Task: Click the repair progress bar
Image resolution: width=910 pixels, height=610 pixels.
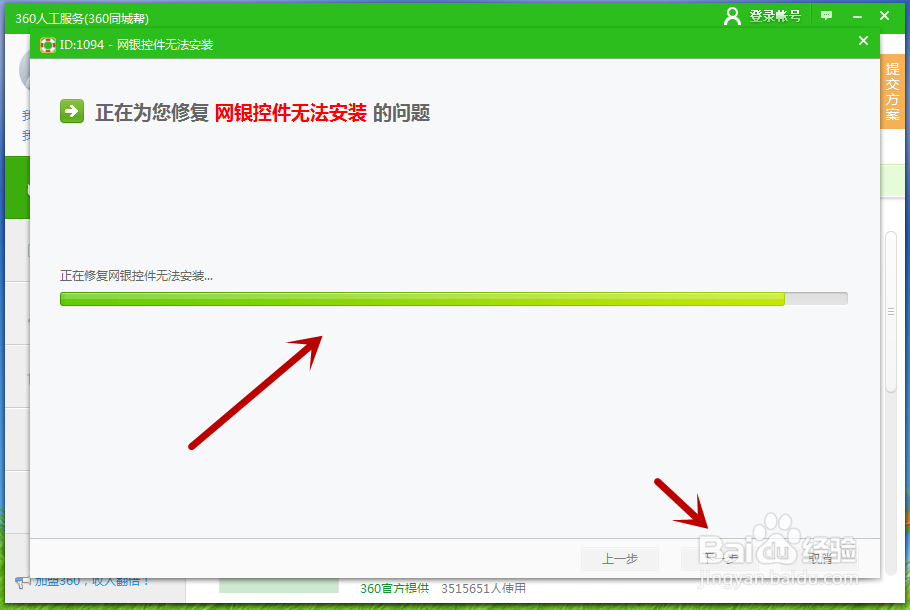Action: tap(454, 298)
